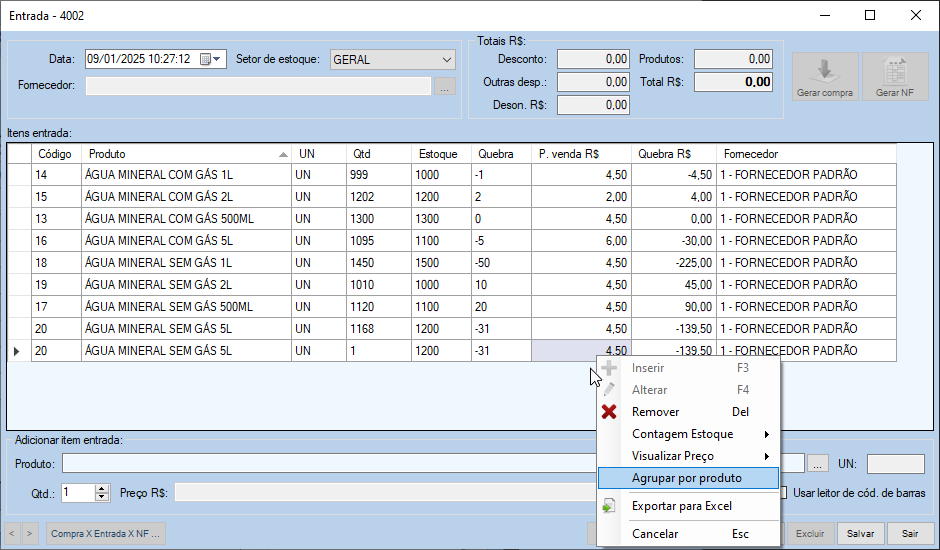Increase Qtd. value with up stepper arrow
The width and height of the screenshot is (940, 550).
click(101, 488)
